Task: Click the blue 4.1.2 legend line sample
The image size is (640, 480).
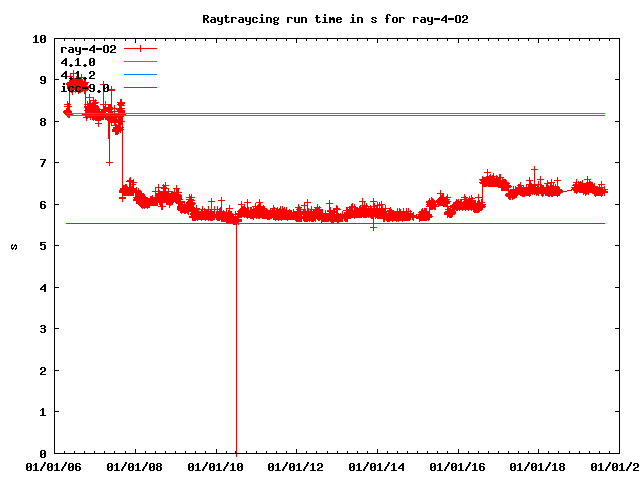Action: [141, 75]
